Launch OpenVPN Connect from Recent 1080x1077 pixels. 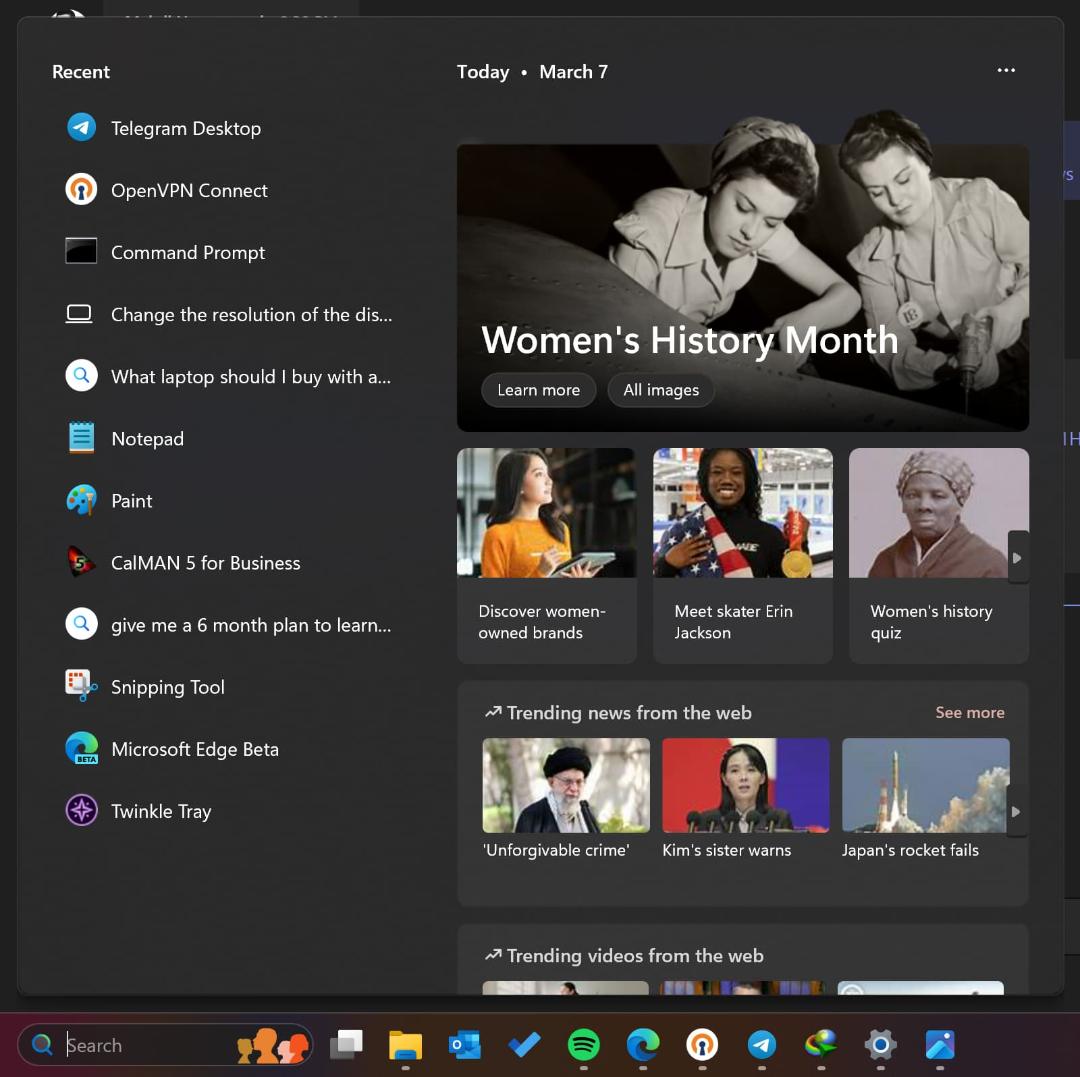pyautogui.click(x=167, y=190)
